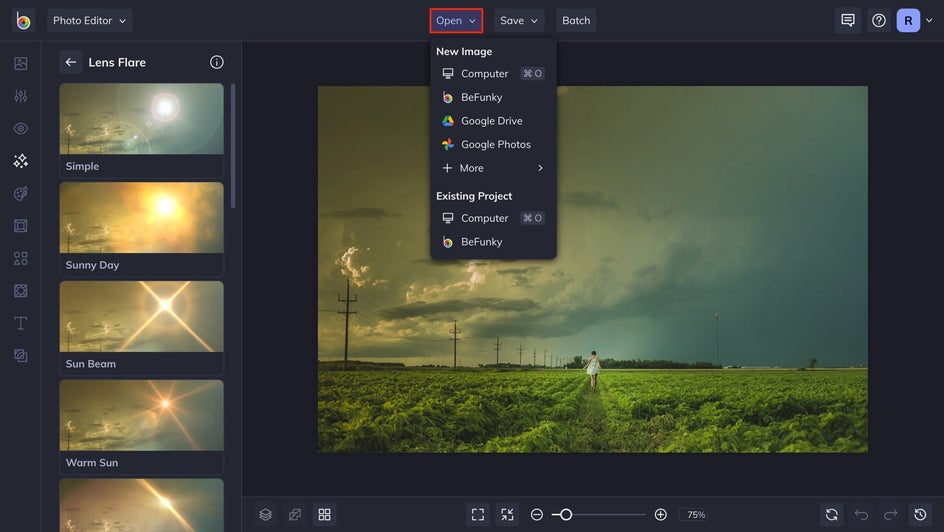This screenshot has width=944, height=532.
Task: Choose Google Drive under New Image
Action: point(493,121)
